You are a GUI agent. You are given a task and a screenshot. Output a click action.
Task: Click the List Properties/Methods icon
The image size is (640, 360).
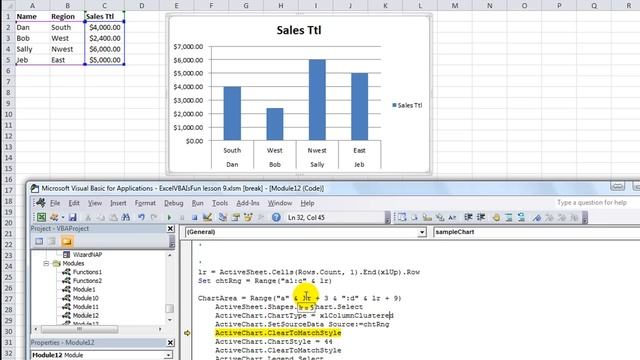pyautogui.click(x=402, y=218)
